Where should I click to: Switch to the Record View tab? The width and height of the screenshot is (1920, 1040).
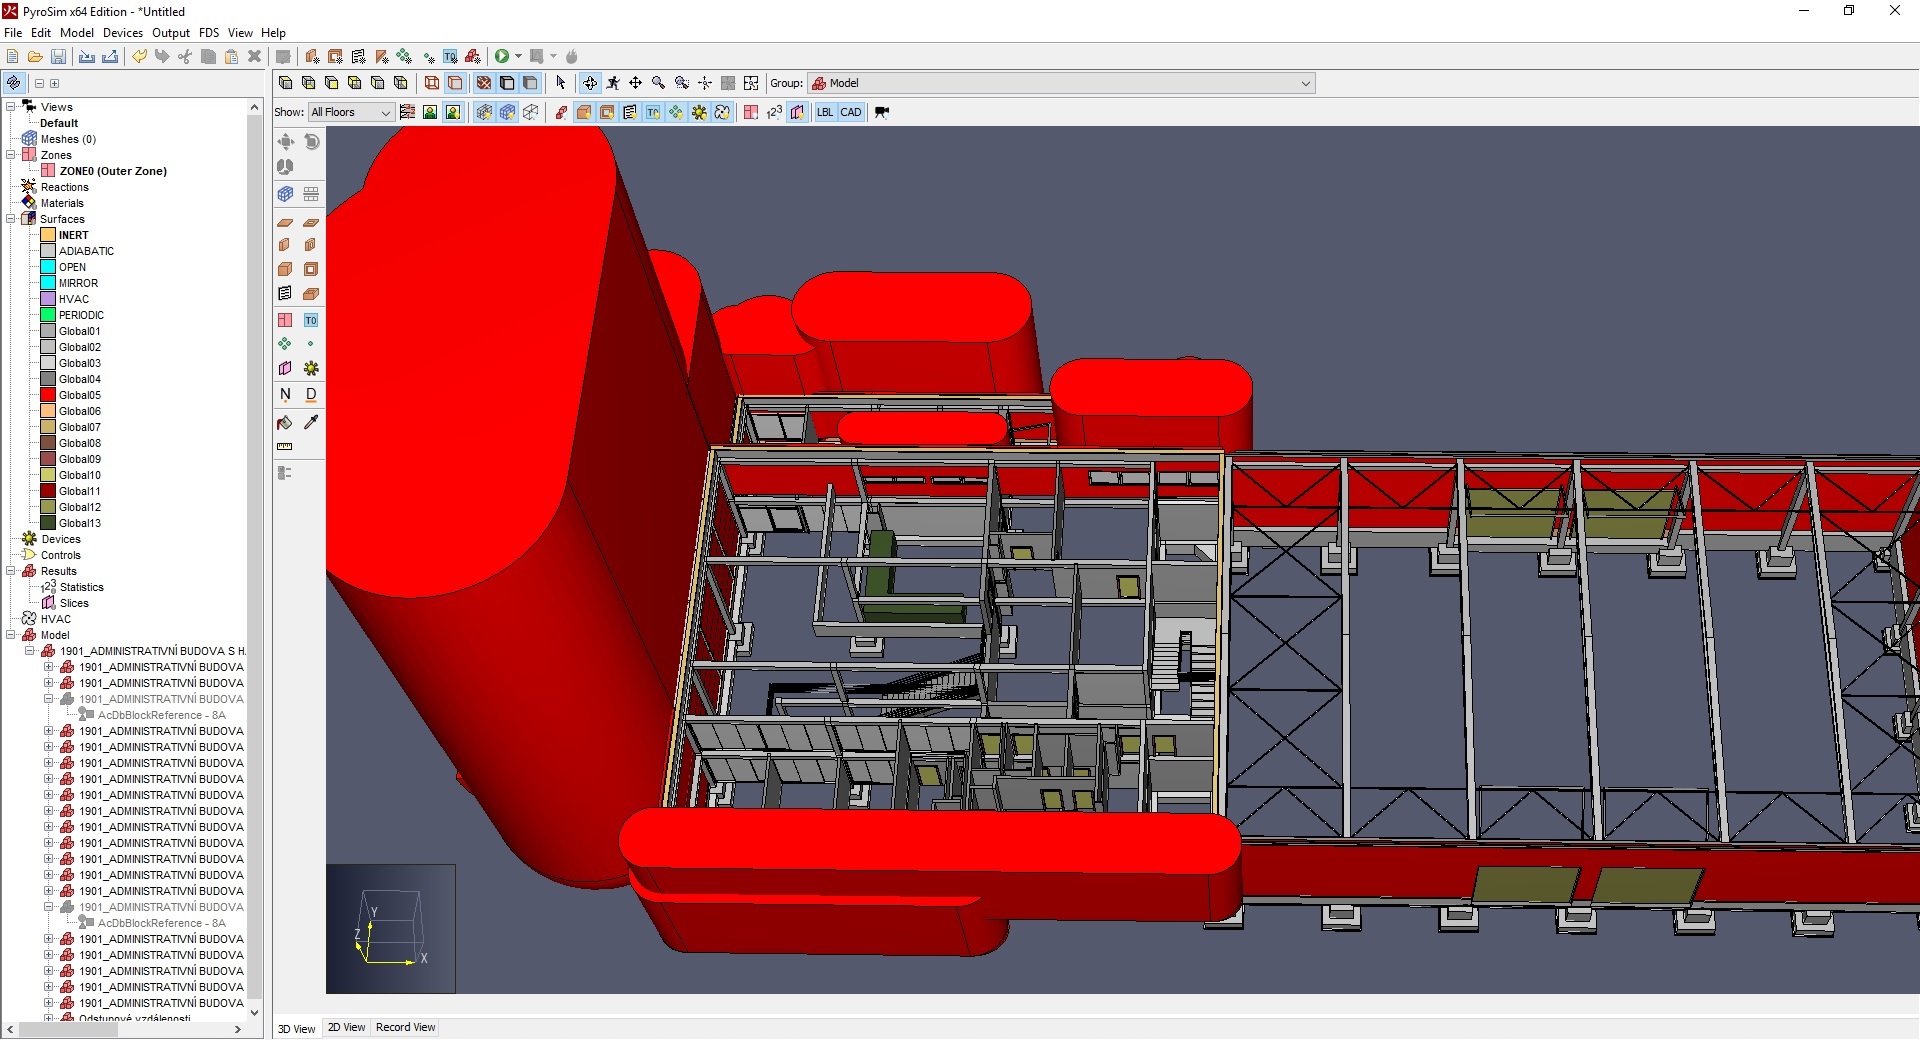(x=405, y=1028)
